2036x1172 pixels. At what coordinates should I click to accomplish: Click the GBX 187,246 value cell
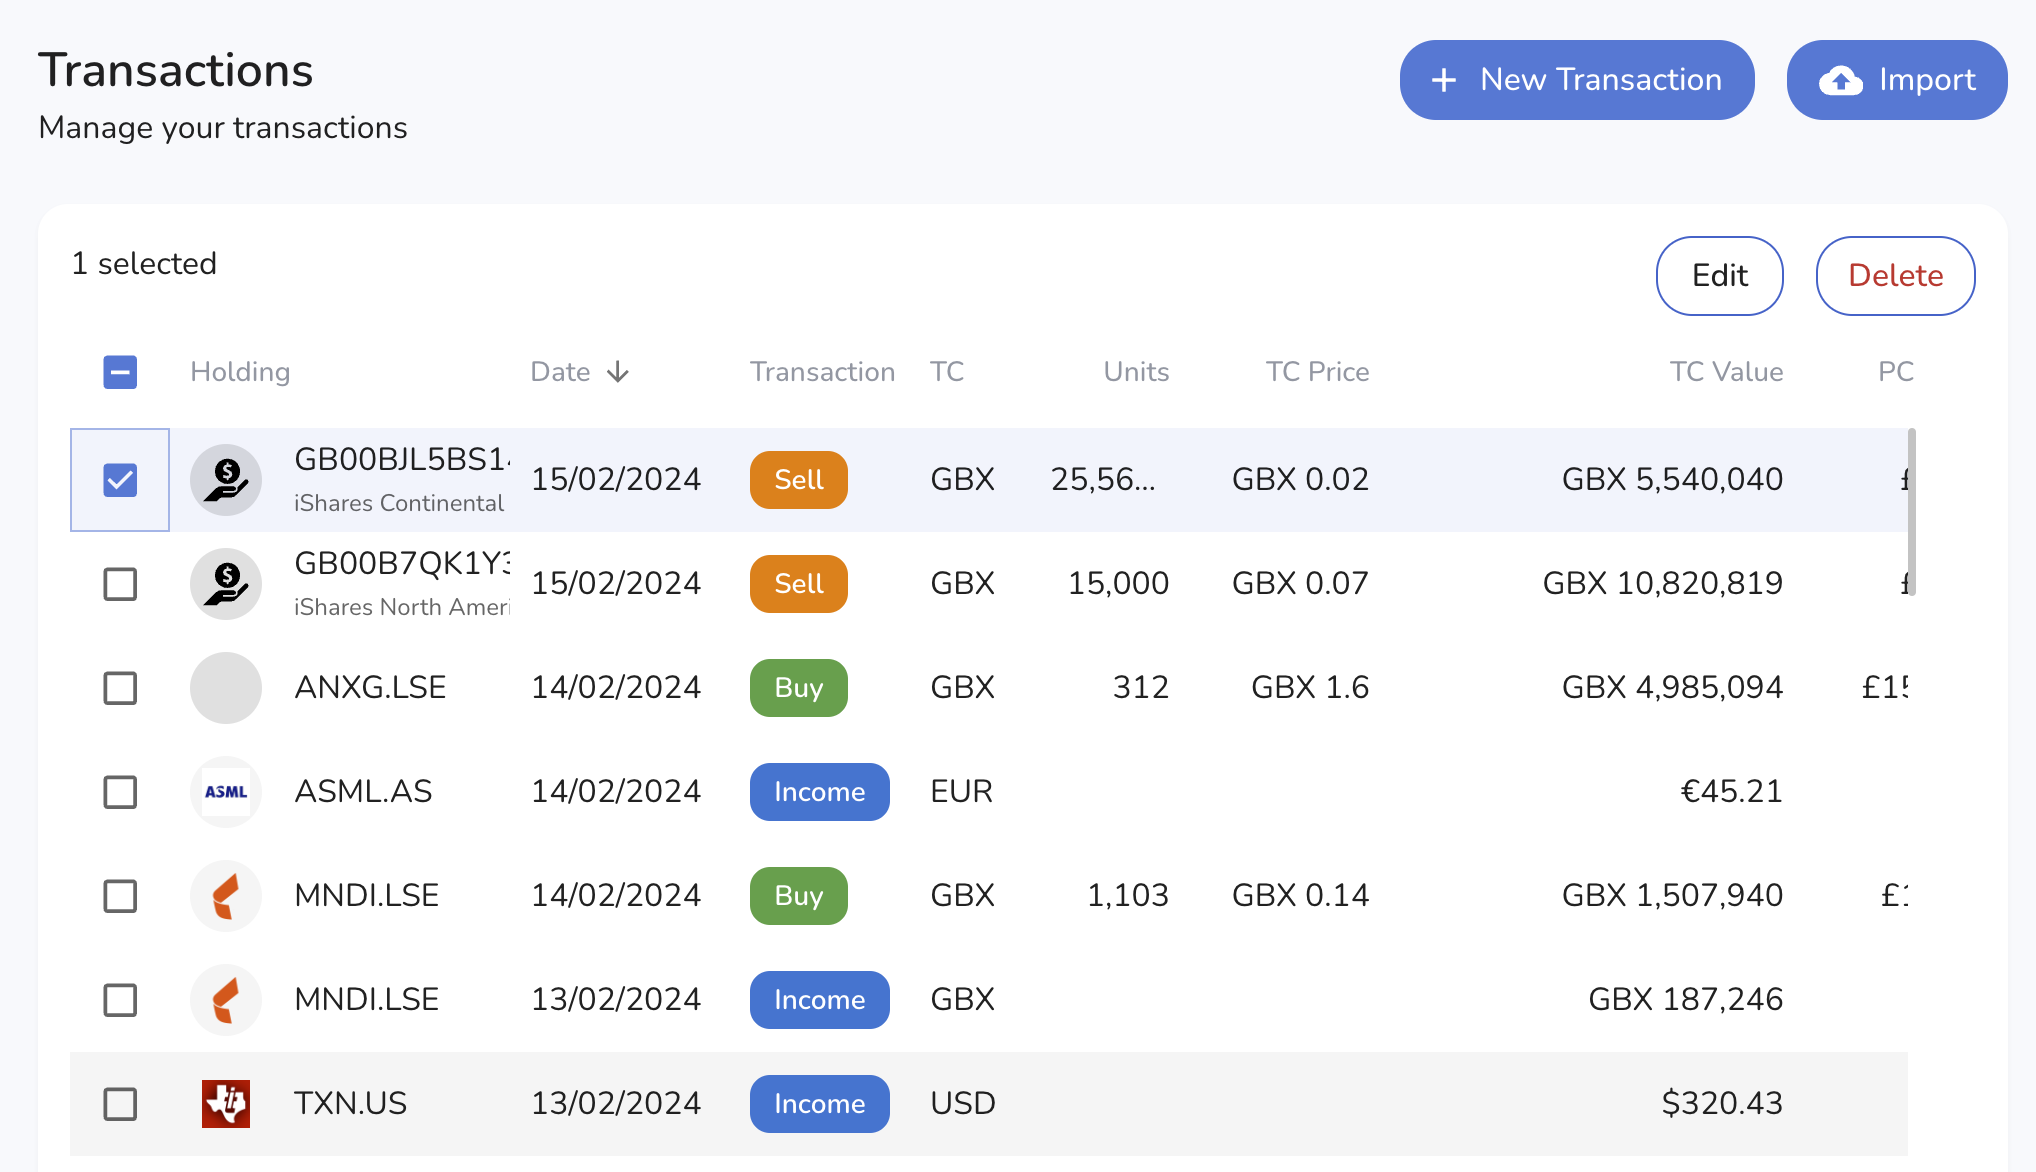click(1686, 1000)
